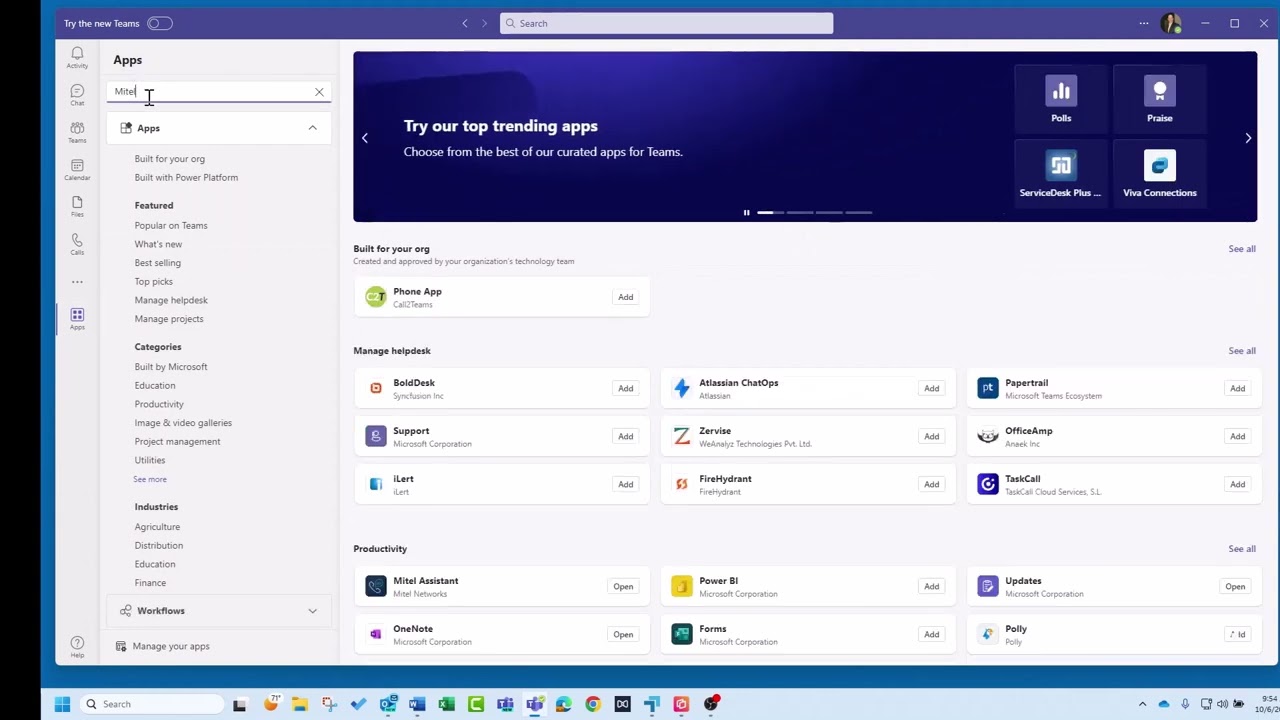Open Google Chrome from the taskbar
This screenshot has width=1280, height=720.
(x=593, y=704)
